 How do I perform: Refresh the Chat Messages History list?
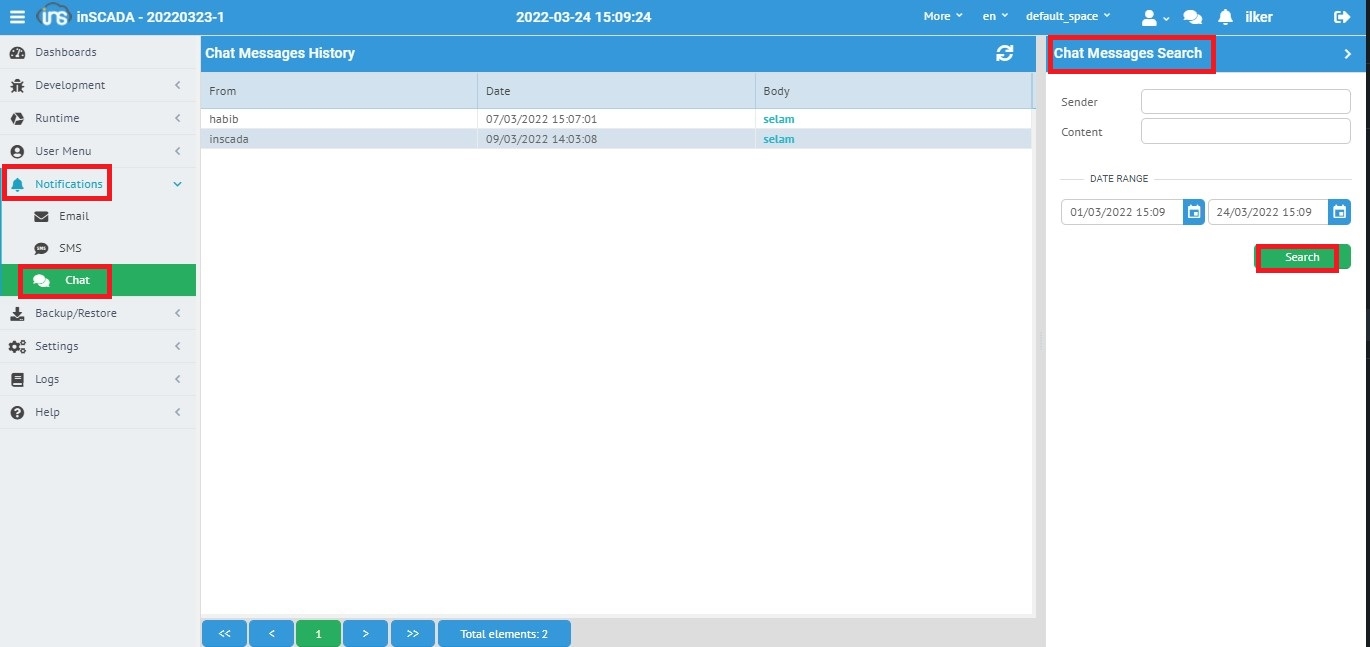[x=1004, y=54]
